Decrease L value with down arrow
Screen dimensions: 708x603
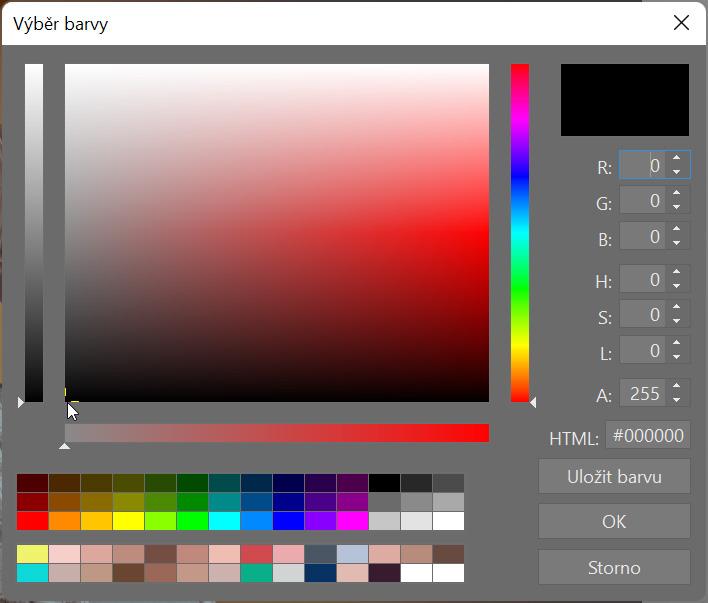pos(676,356)
